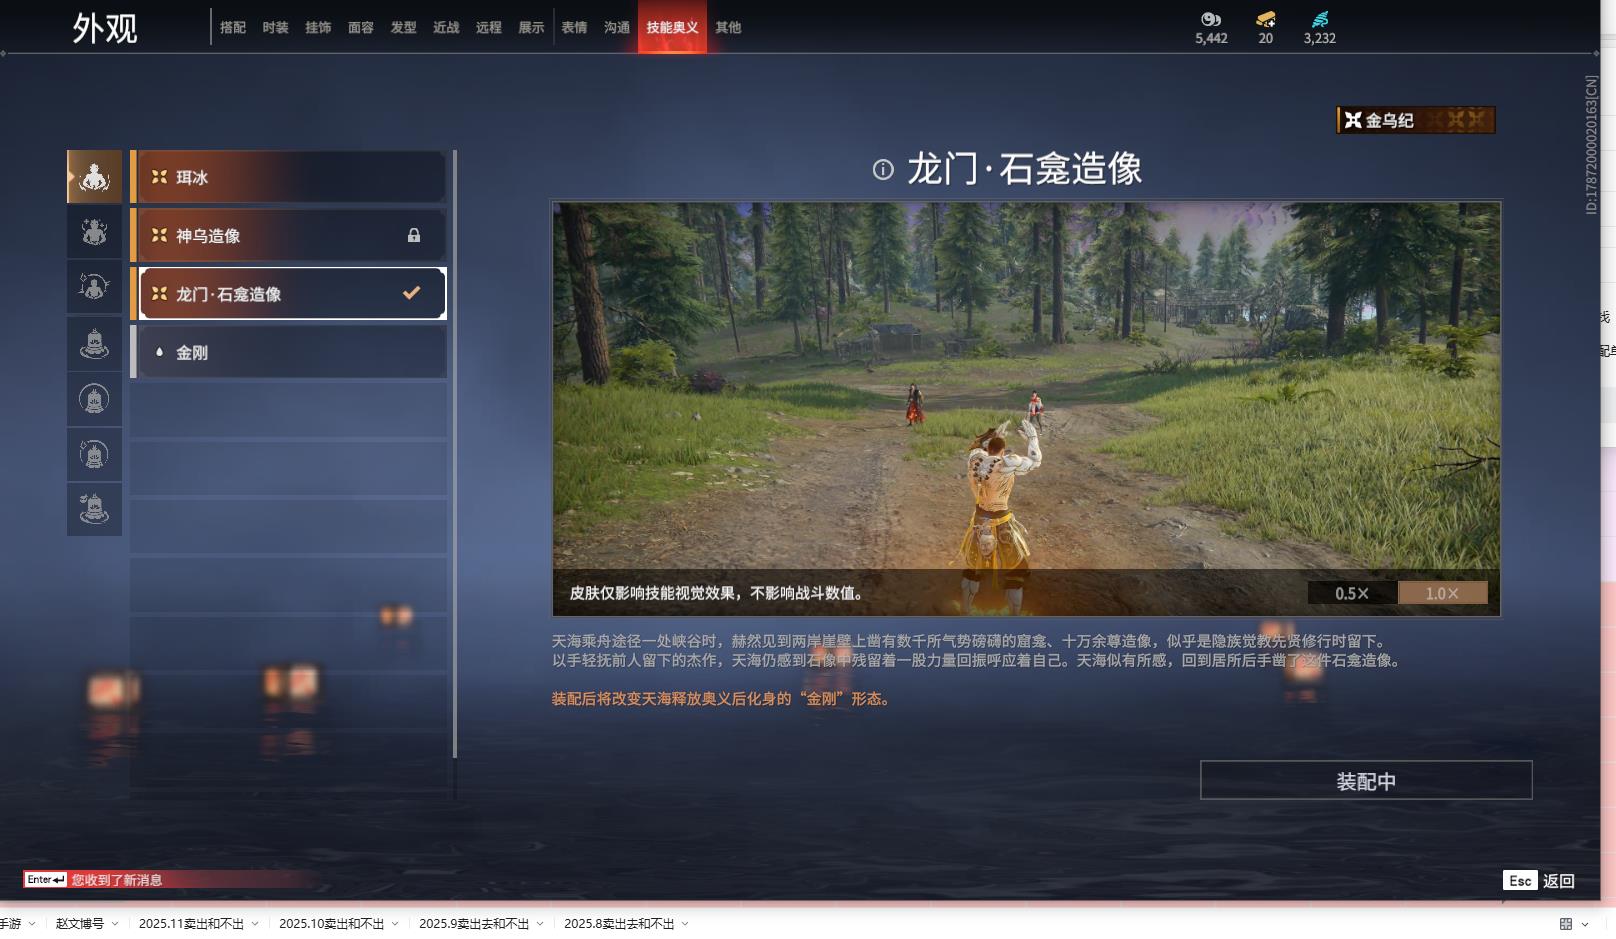The height and width of the screenshot is (939, 1616).
Task: Click the 金乌纪 badge
Action: point(1416,120)
